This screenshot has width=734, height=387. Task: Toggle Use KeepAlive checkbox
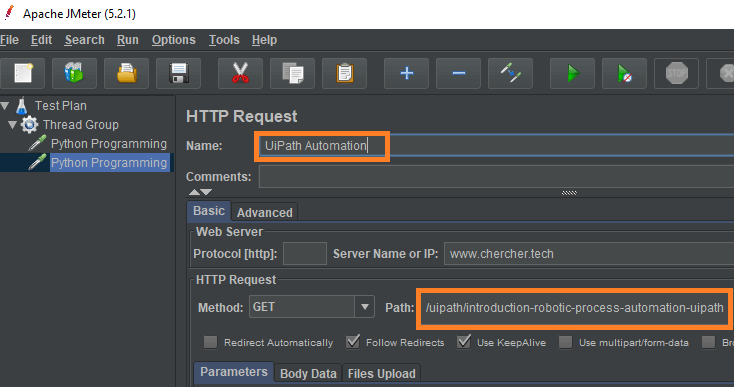464,342
